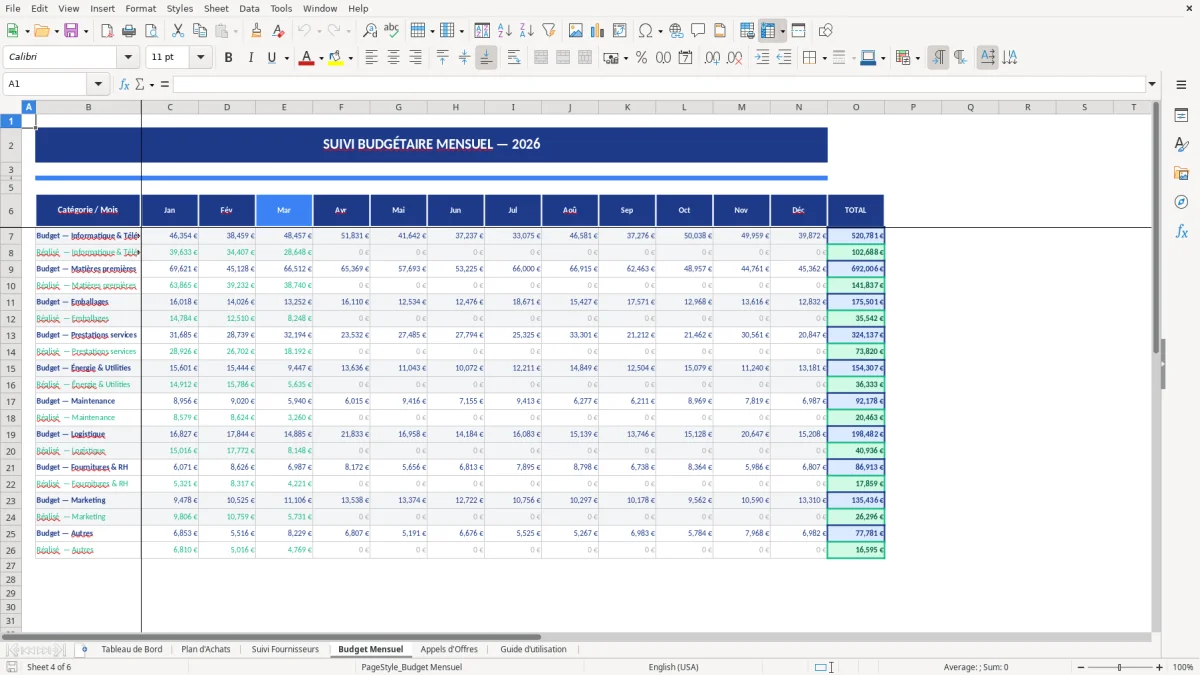The width and height of the screenshot is (1200, 675).
Task: Click the Sidebar Settings hamburger button
Action: pyautogui.click(x=1181, y=84)
